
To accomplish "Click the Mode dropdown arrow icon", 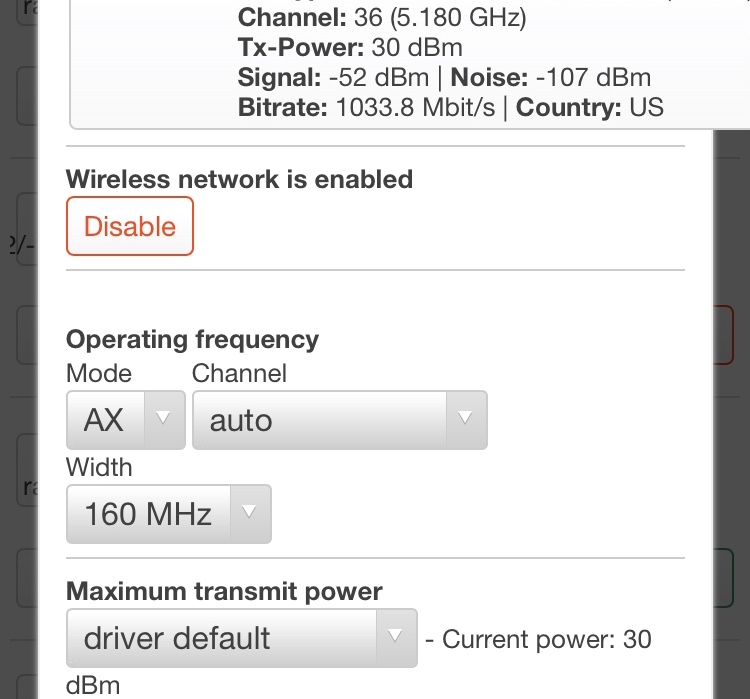I will (163, 418).
